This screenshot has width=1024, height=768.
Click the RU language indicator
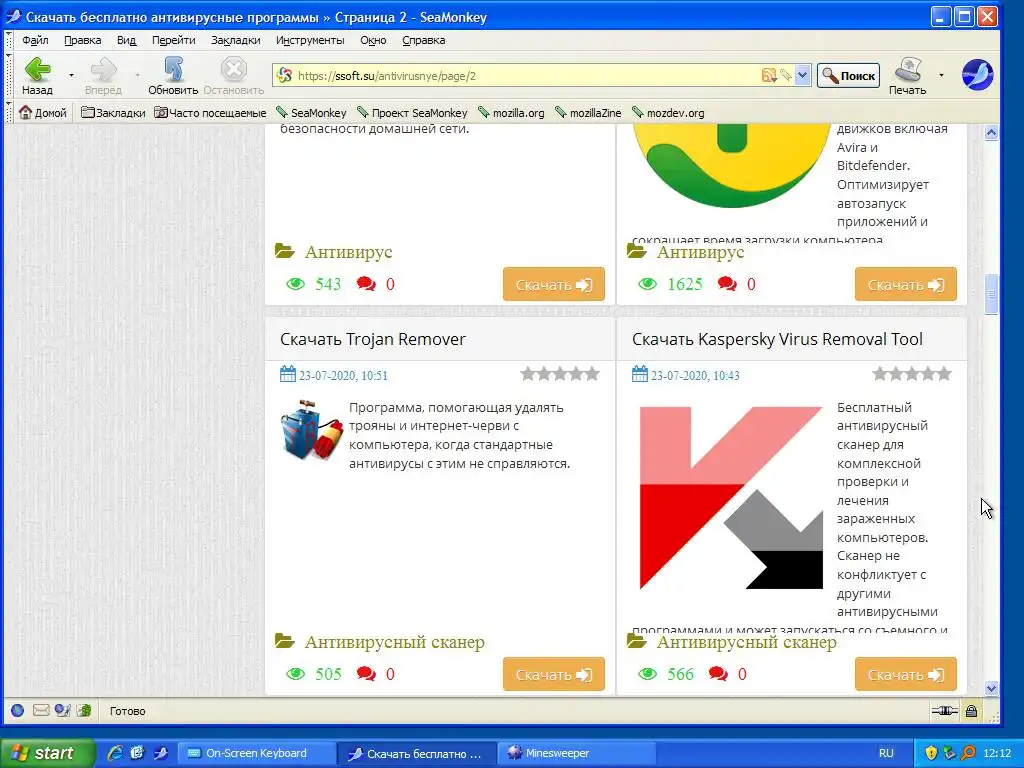tap(886, 753)
